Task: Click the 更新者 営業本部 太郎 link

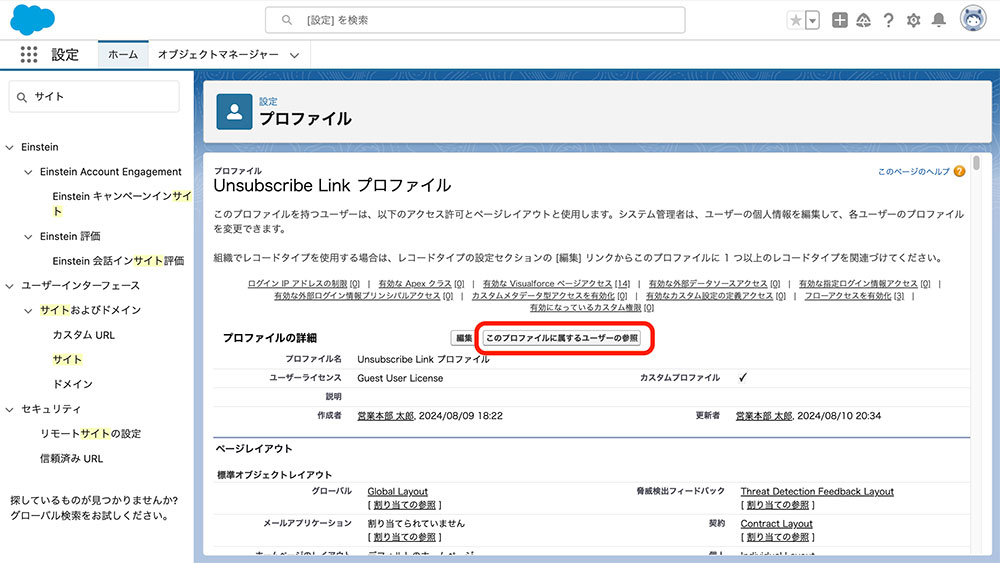Action: [x=763, y=416]
